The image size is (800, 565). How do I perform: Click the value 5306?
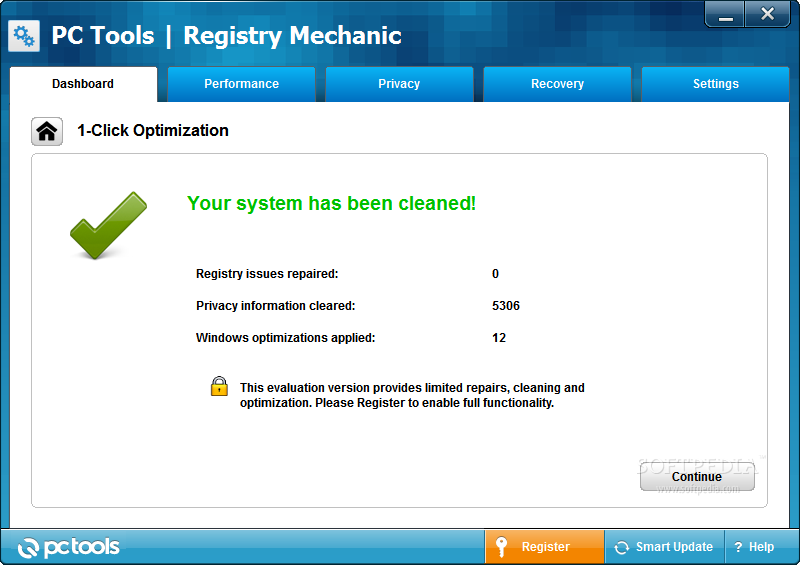pos(506,306)
